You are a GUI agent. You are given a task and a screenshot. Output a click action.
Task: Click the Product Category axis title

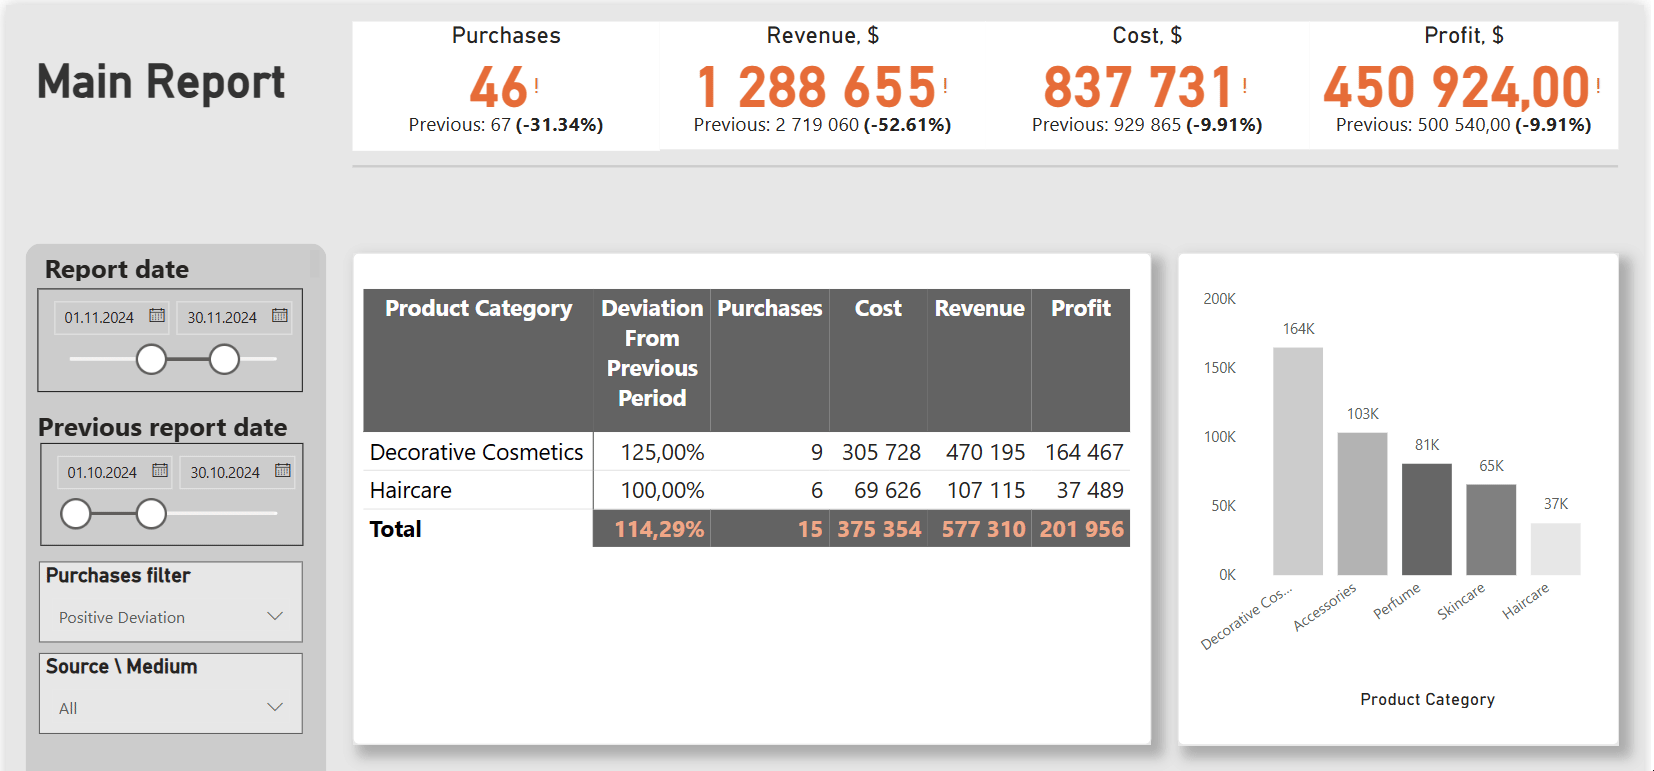click(x=1427, y=699)
